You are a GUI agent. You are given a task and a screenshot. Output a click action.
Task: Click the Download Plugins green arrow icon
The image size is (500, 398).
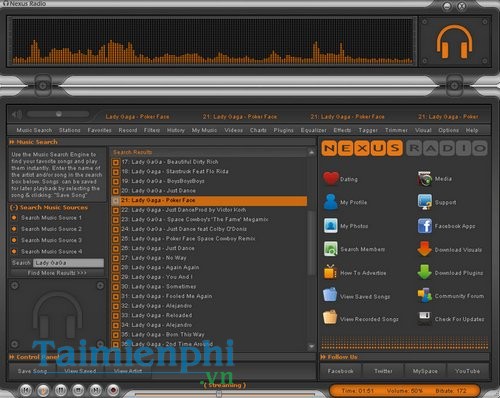pos(424,272)
